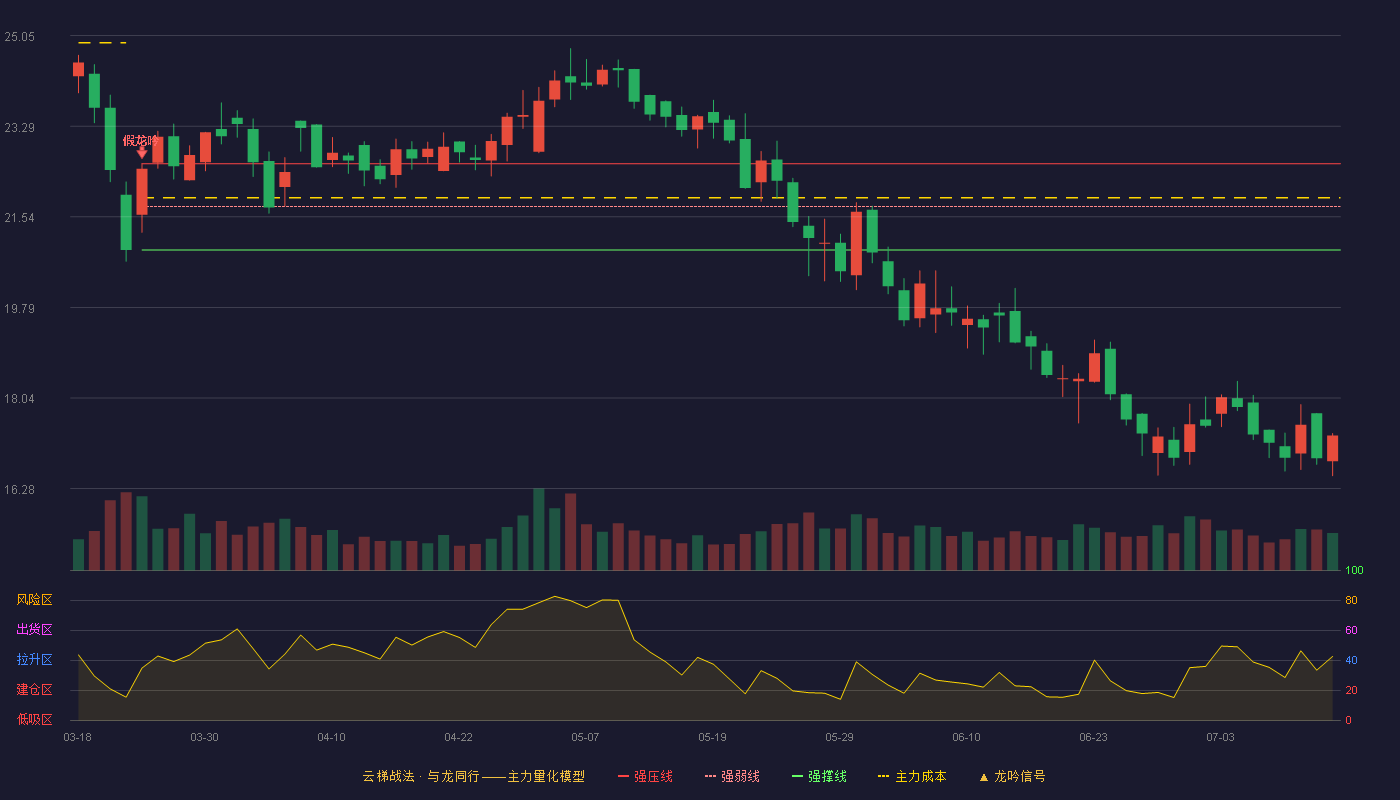This screenshot has height=800, width=1400.
Task: Click the 03-30 date label
Action: pos(204,737)
